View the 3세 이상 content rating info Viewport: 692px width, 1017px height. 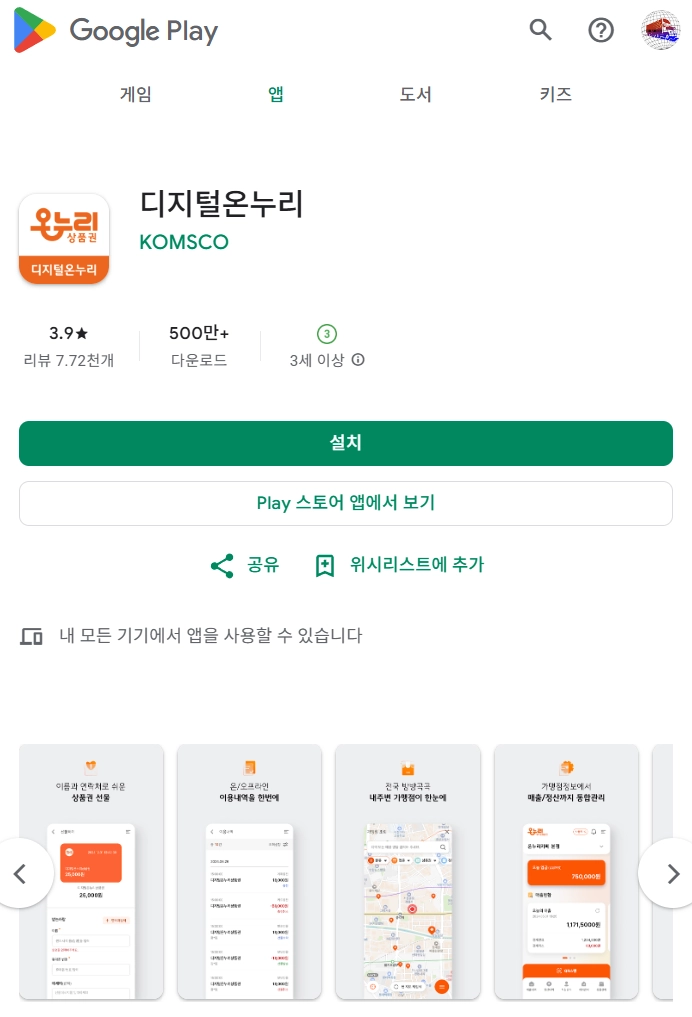click(327, 345)
